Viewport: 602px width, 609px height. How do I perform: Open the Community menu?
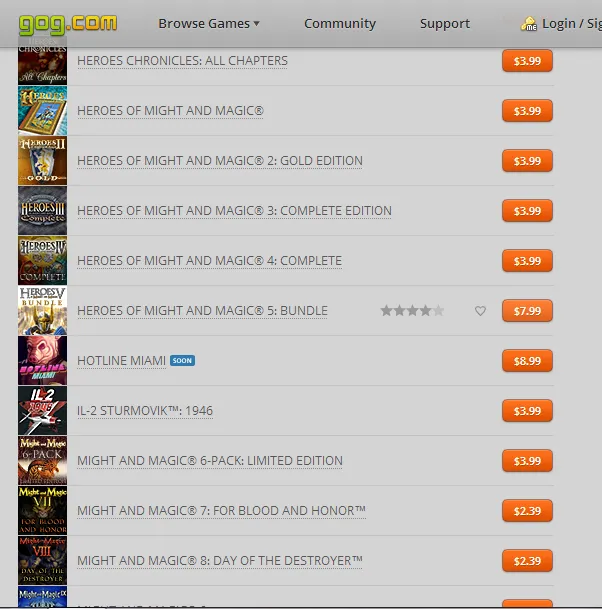340,24
